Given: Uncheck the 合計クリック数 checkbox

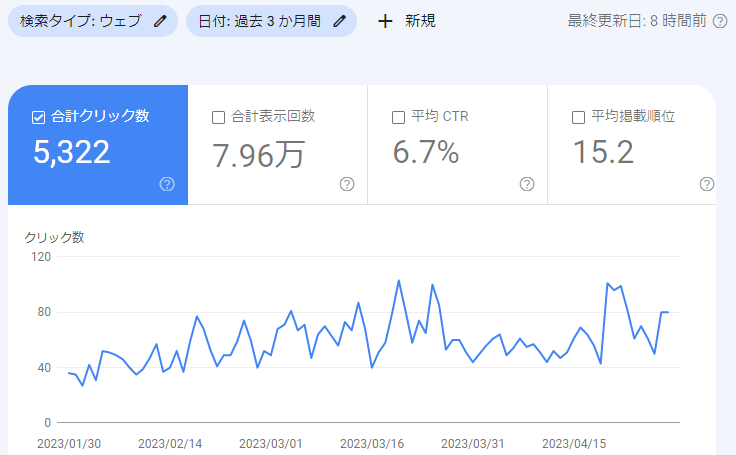Looking at the screenshot, I should tap(38, 117).
